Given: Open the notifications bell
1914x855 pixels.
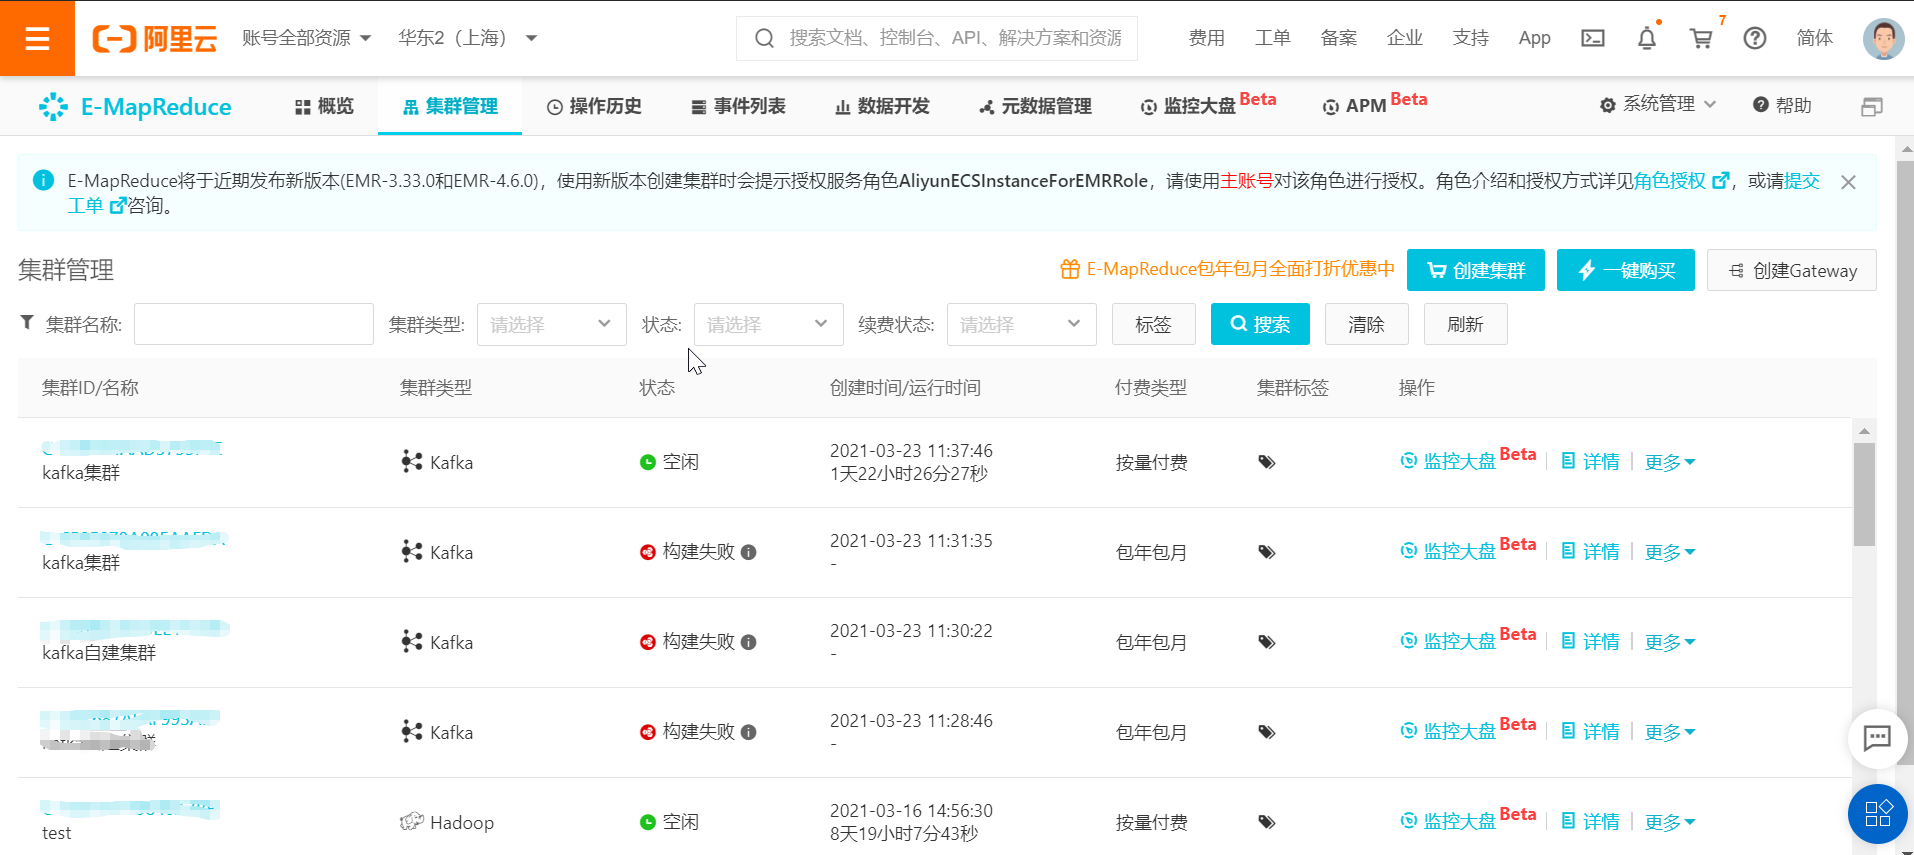Looking at the screenshot, I should pyautogui.click(x=1647, y=38).
